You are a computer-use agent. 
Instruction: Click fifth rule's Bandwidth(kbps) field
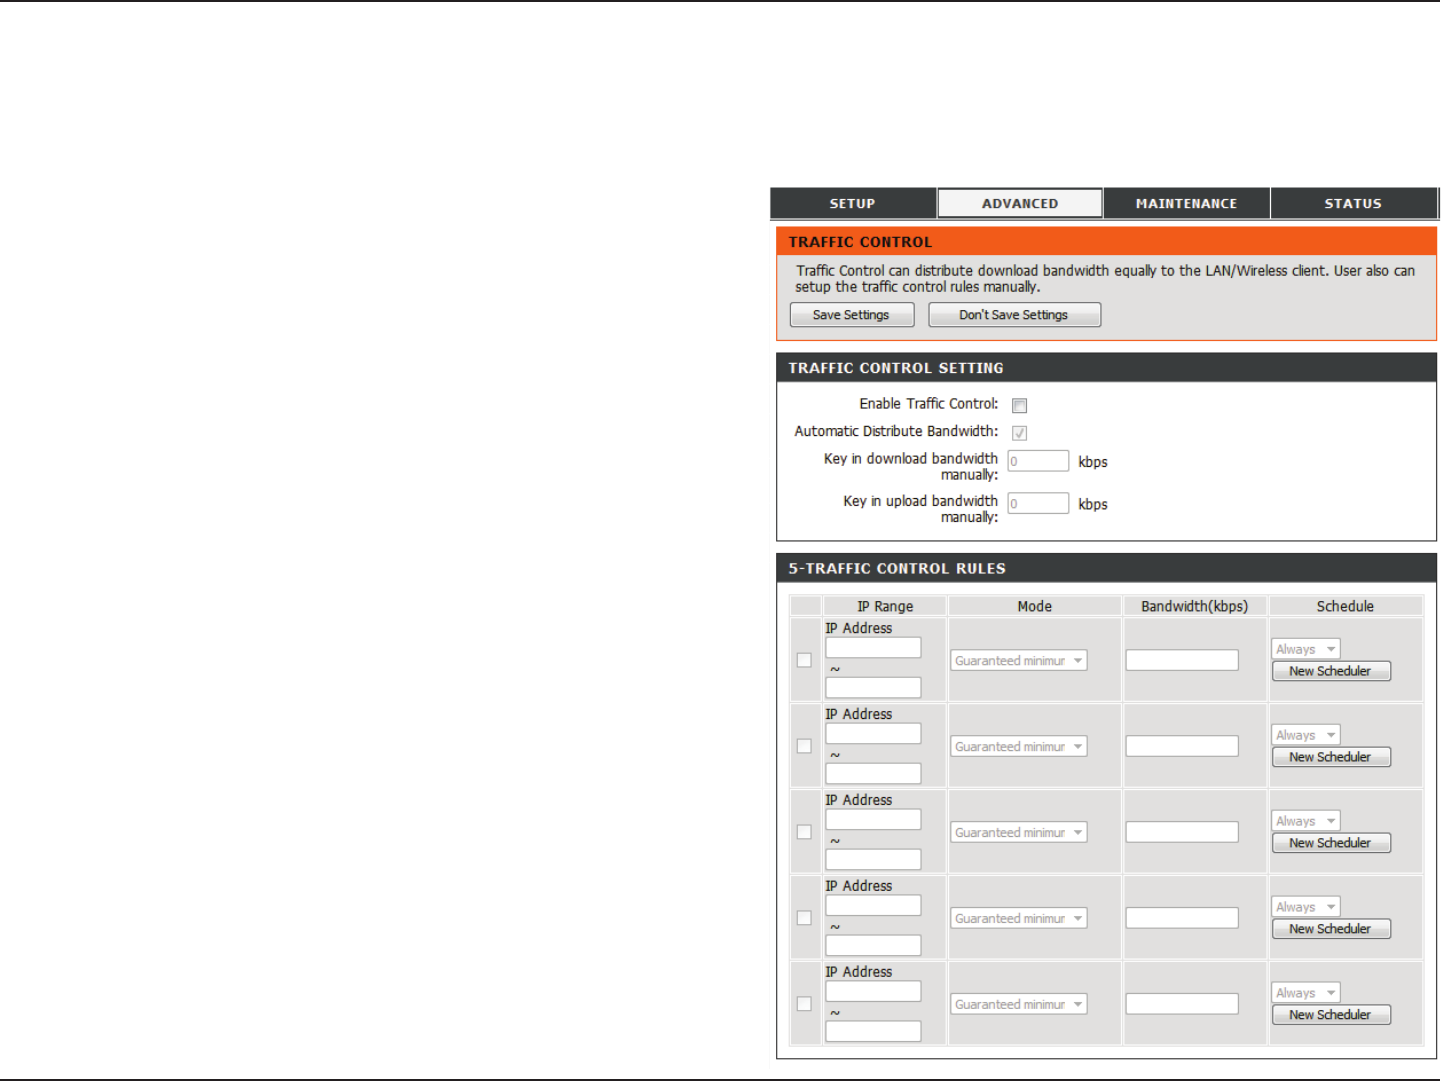(x=1182, y=1004)
